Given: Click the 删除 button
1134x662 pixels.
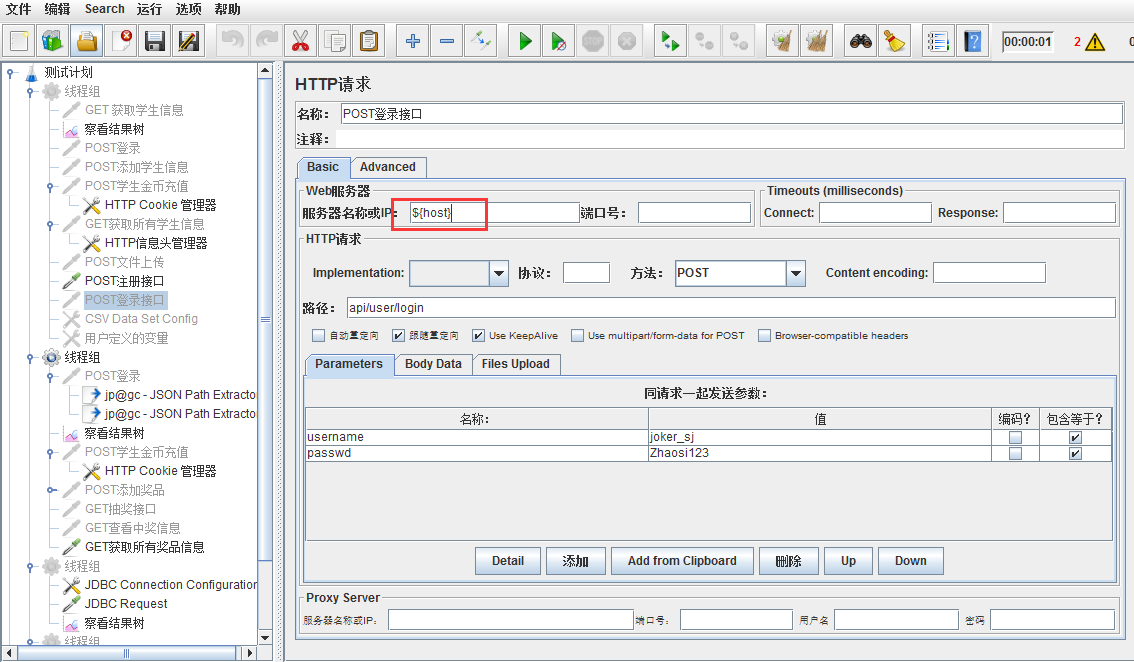Looking at the screenshot, I should click(788, 561).
